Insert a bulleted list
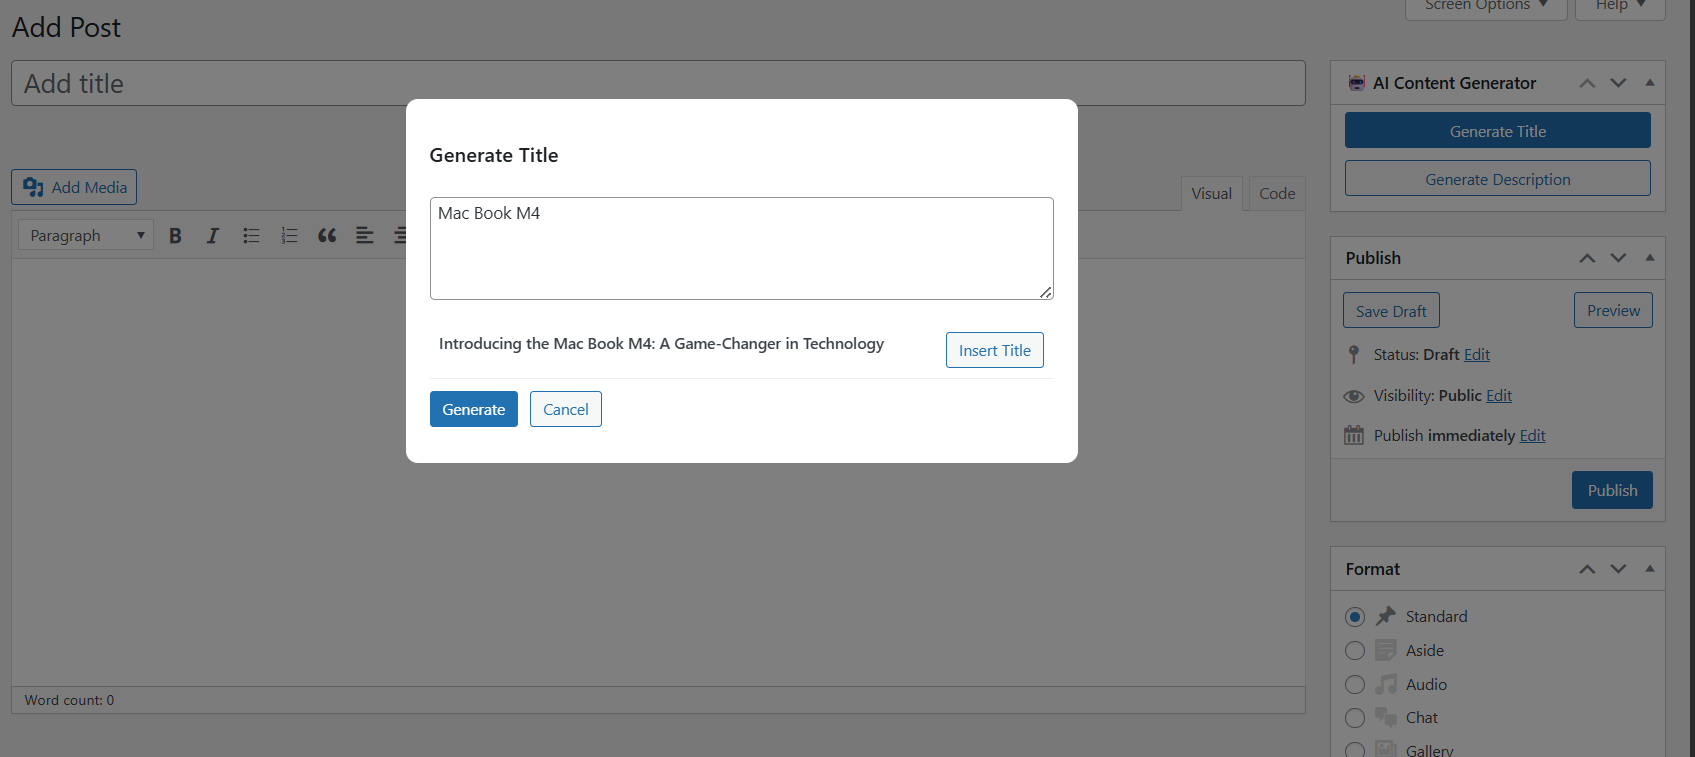This screenshot has width=1695, height=757. (251, 236)
